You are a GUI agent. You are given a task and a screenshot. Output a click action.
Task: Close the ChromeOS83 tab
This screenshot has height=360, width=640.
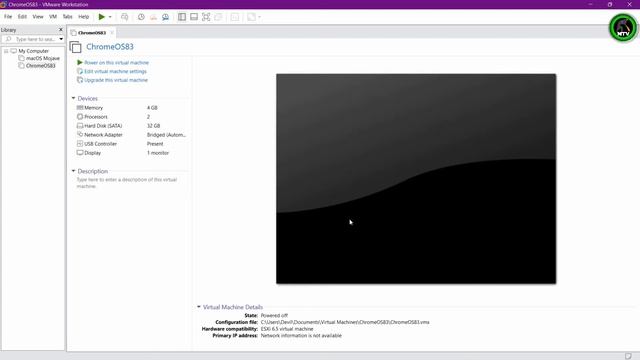(x=112, y=33)
